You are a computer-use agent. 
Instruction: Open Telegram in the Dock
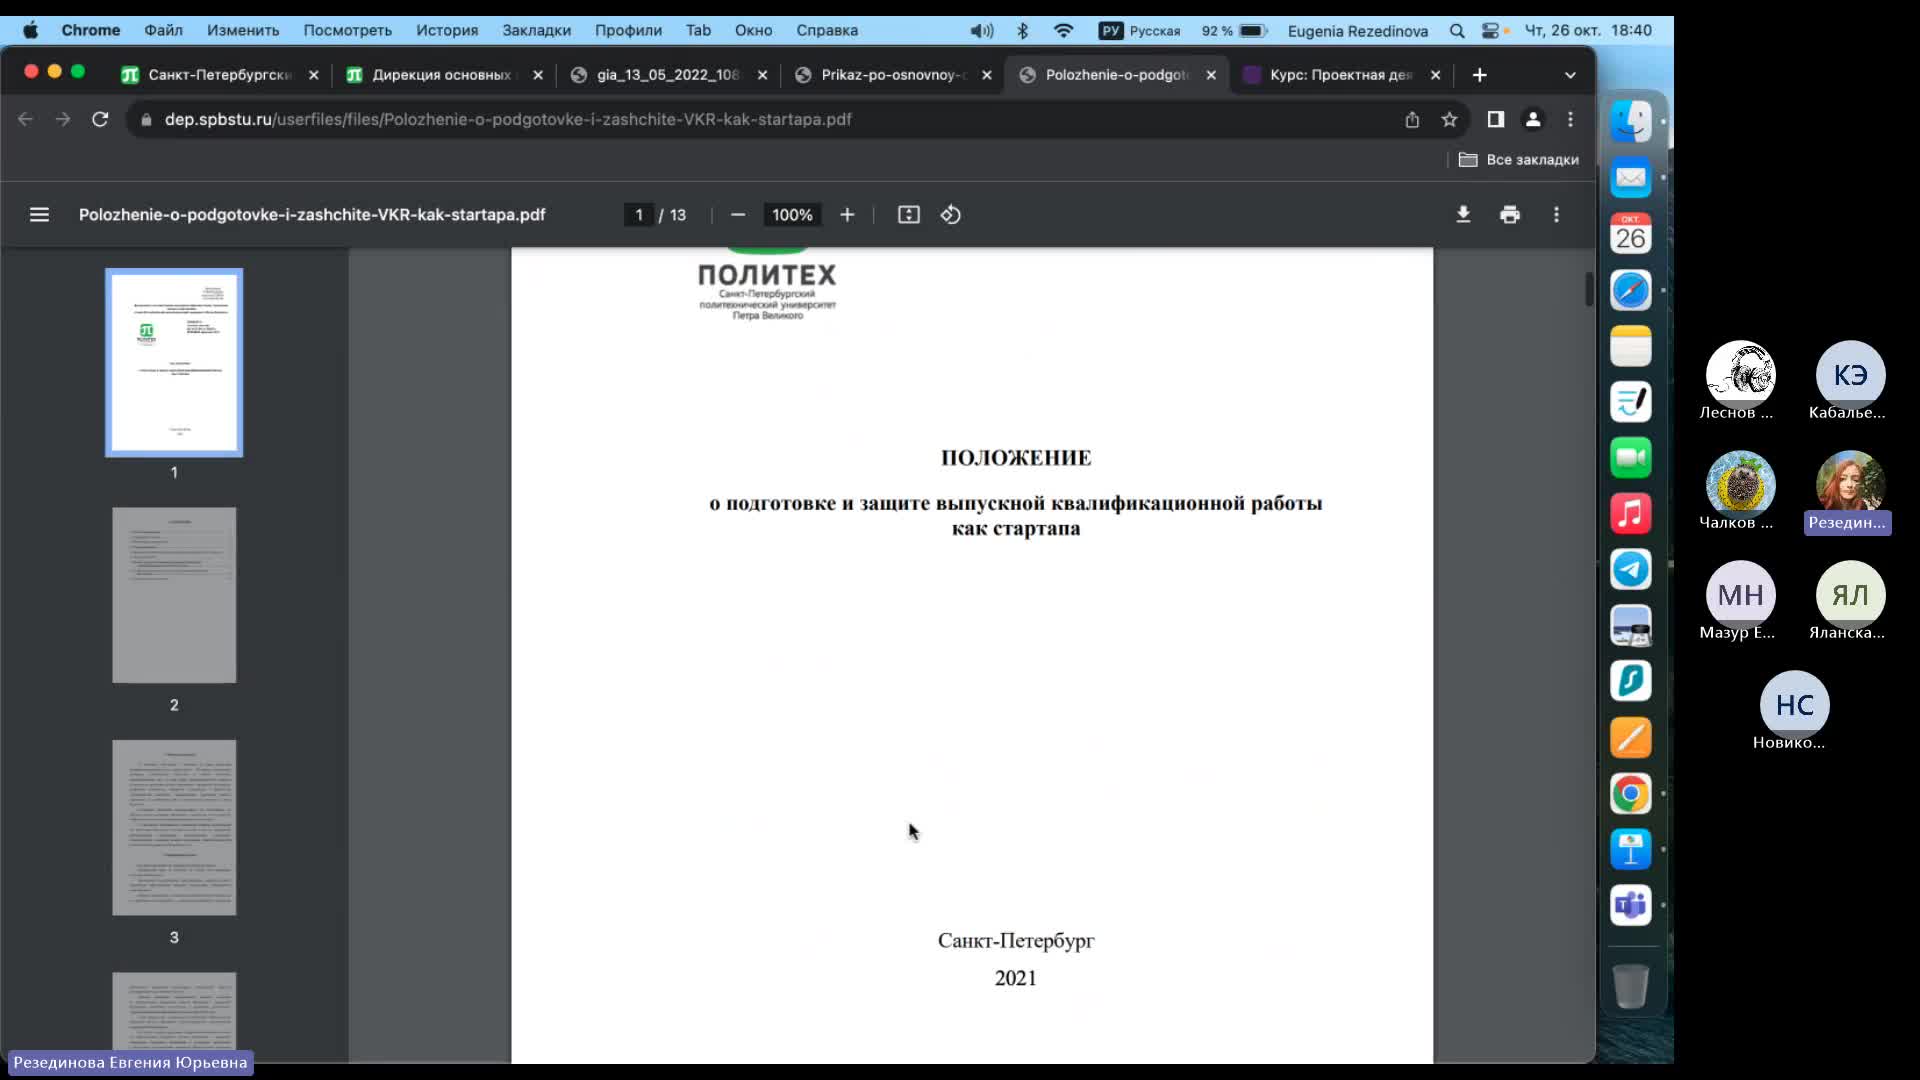(1631, 569)
